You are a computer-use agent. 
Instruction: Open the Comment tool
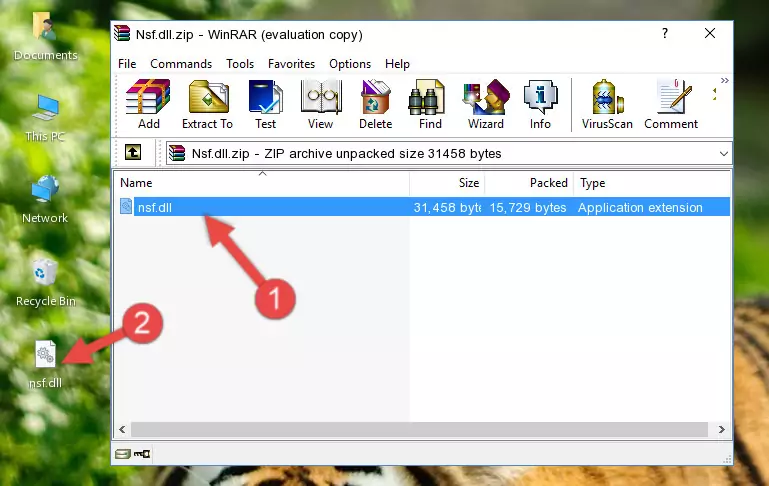tap(671, 104)
